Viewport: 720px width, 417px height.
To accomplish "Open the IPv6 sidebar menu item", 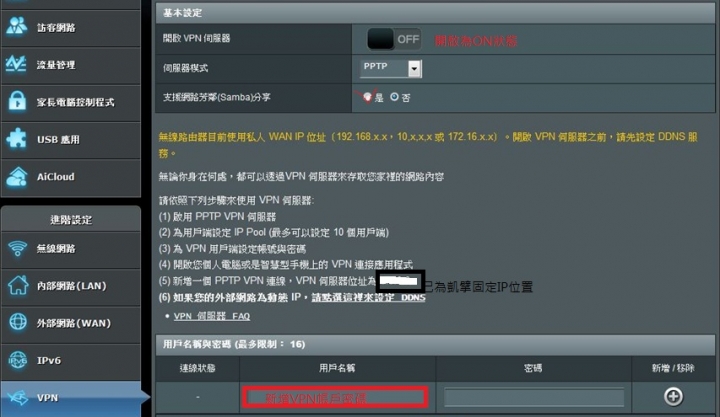I will 71,361.
